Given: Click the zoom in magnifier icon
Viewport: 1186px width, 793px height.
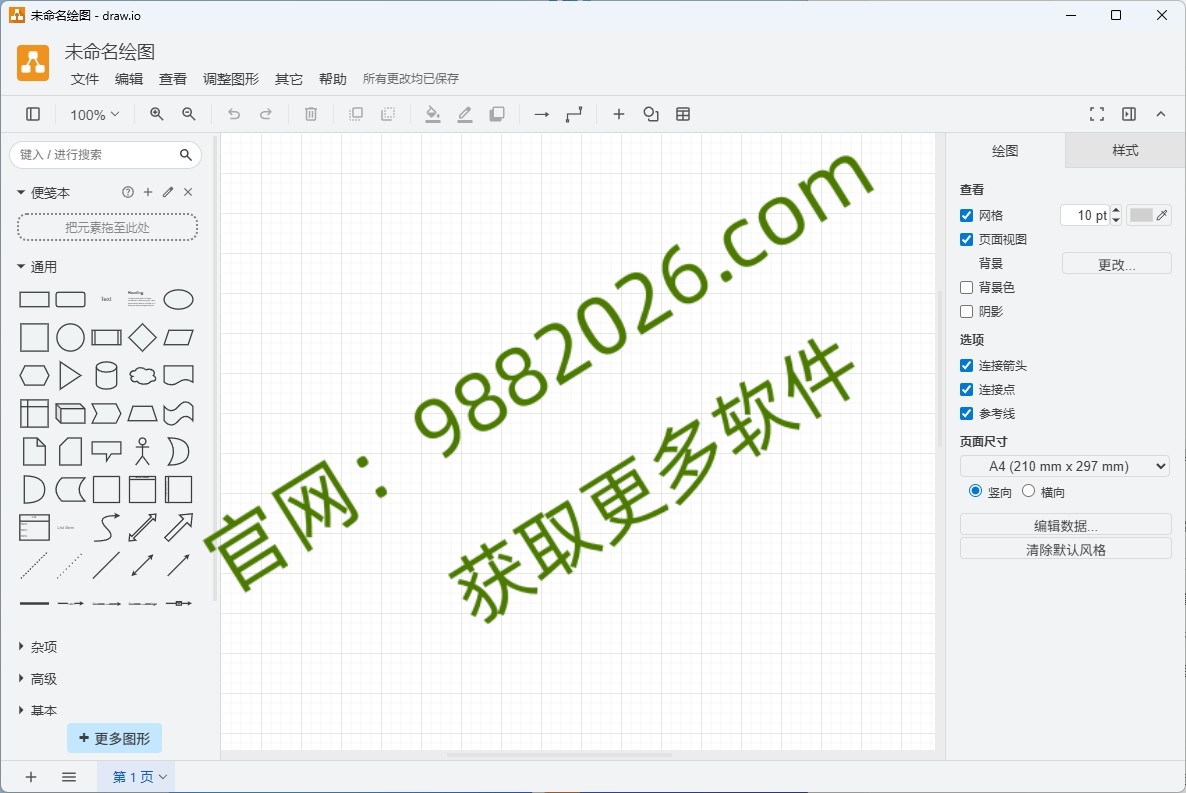Looking at the screenshot, I should tap(157, 114).
